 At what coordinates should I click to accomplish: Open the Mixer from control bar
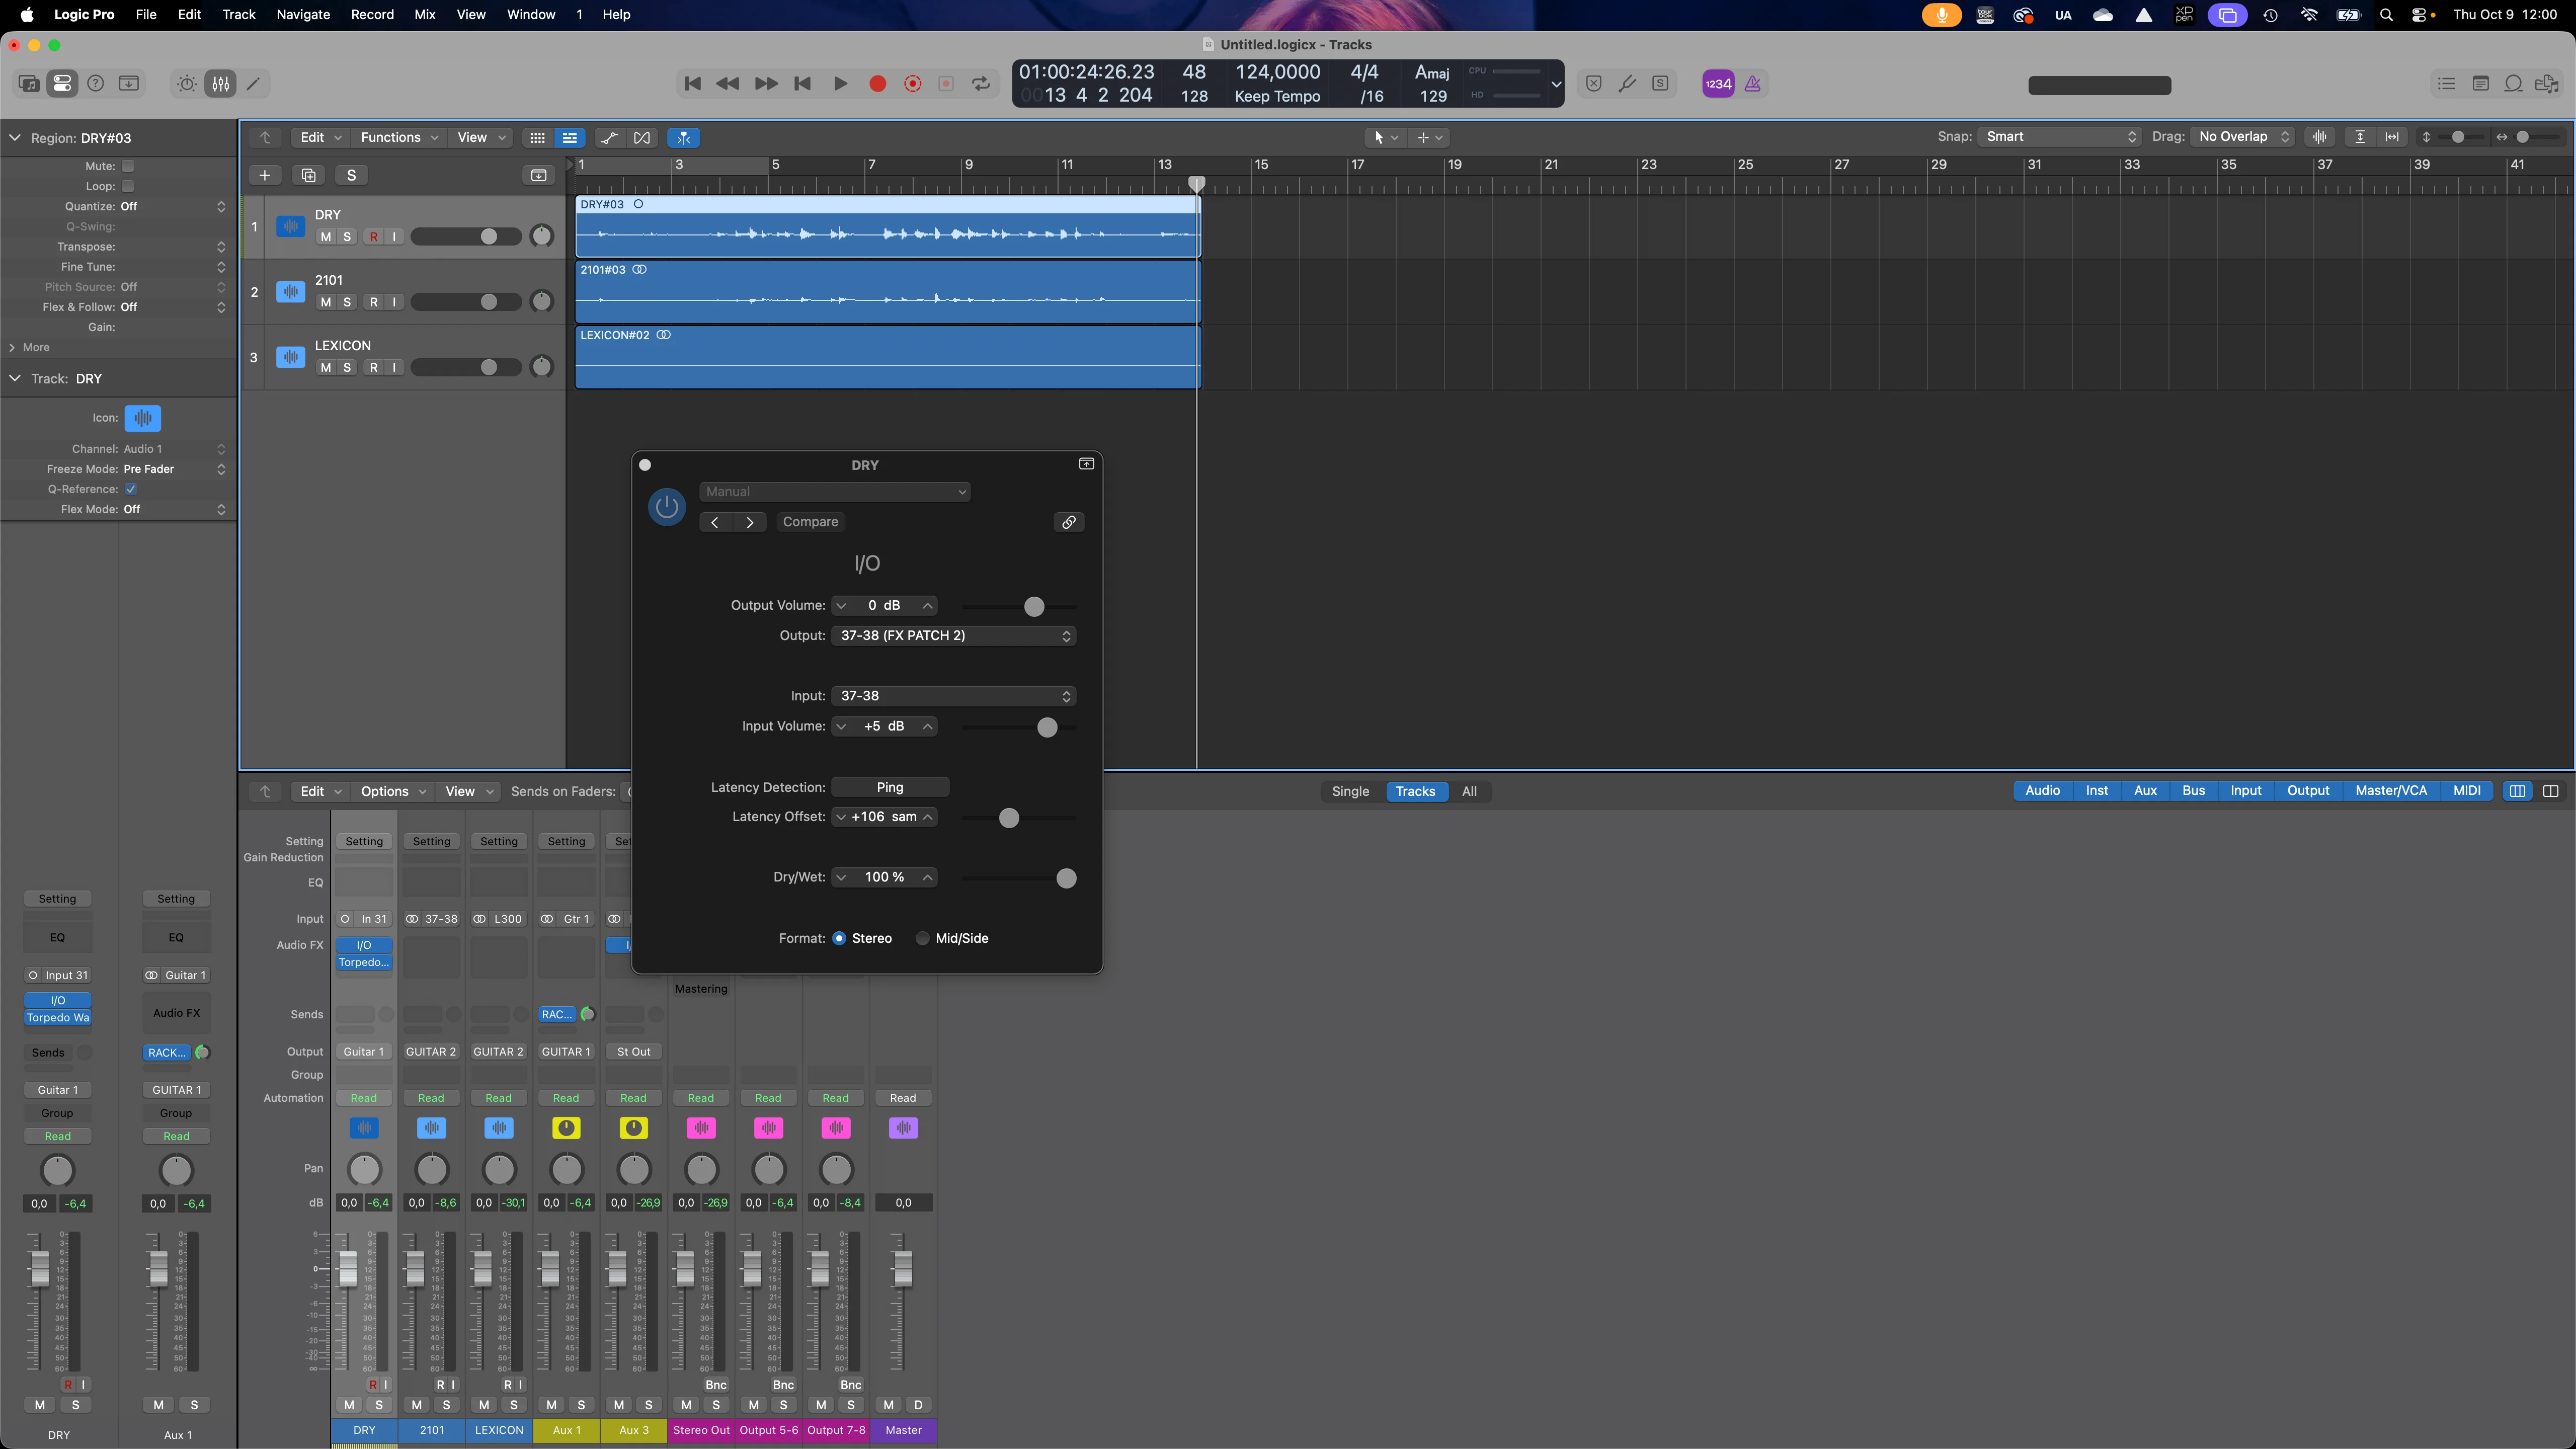(x=220, y=84)
